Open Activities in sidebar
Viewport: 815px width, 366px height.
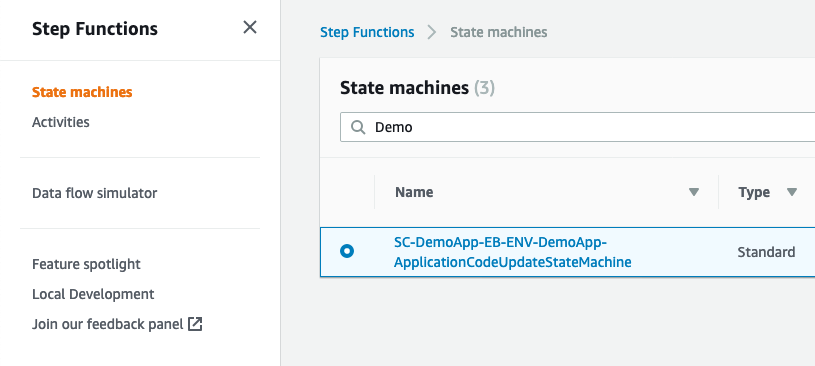click(x=61, y=122)
